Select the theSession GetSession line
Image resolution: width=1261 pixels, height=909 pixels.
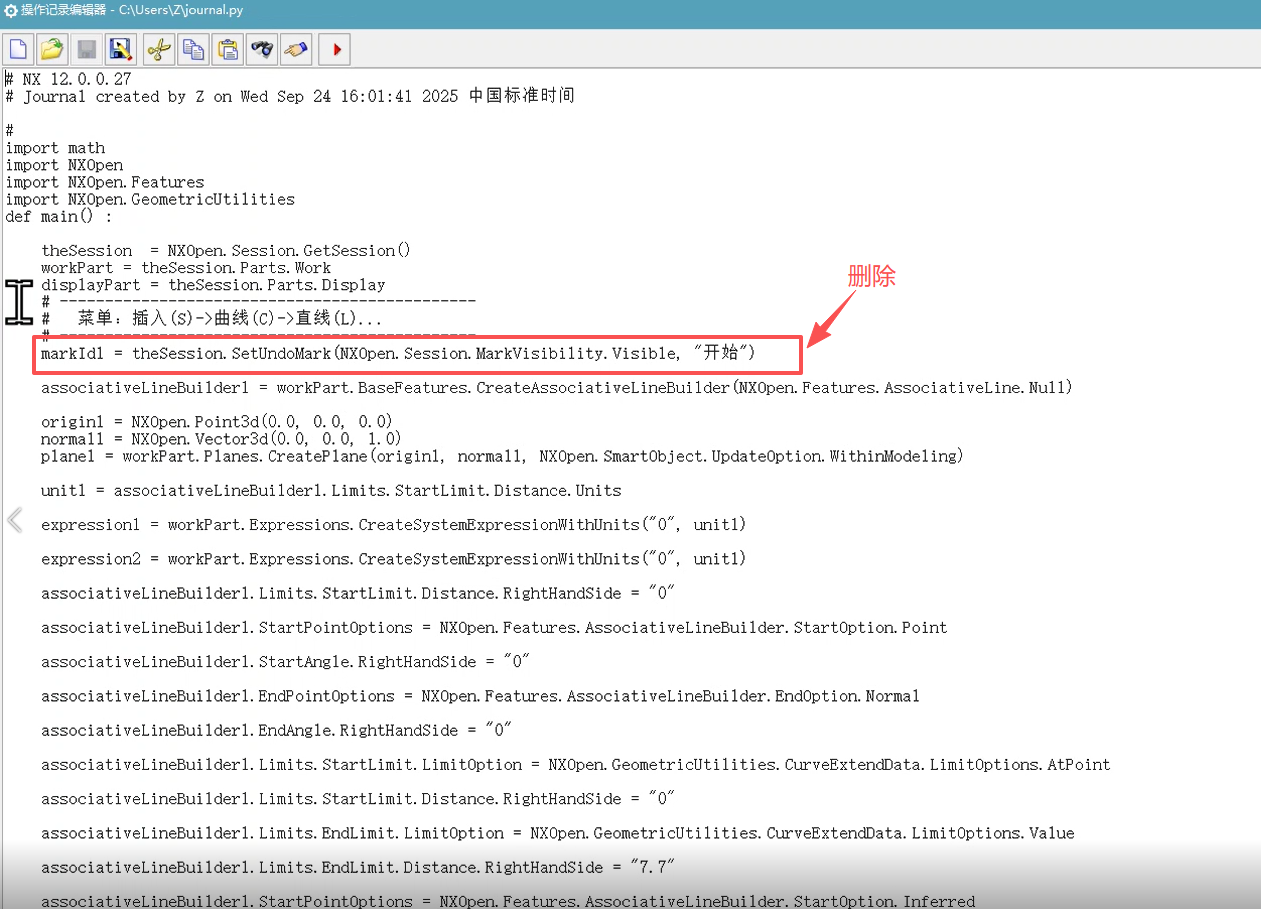point(225,250)
